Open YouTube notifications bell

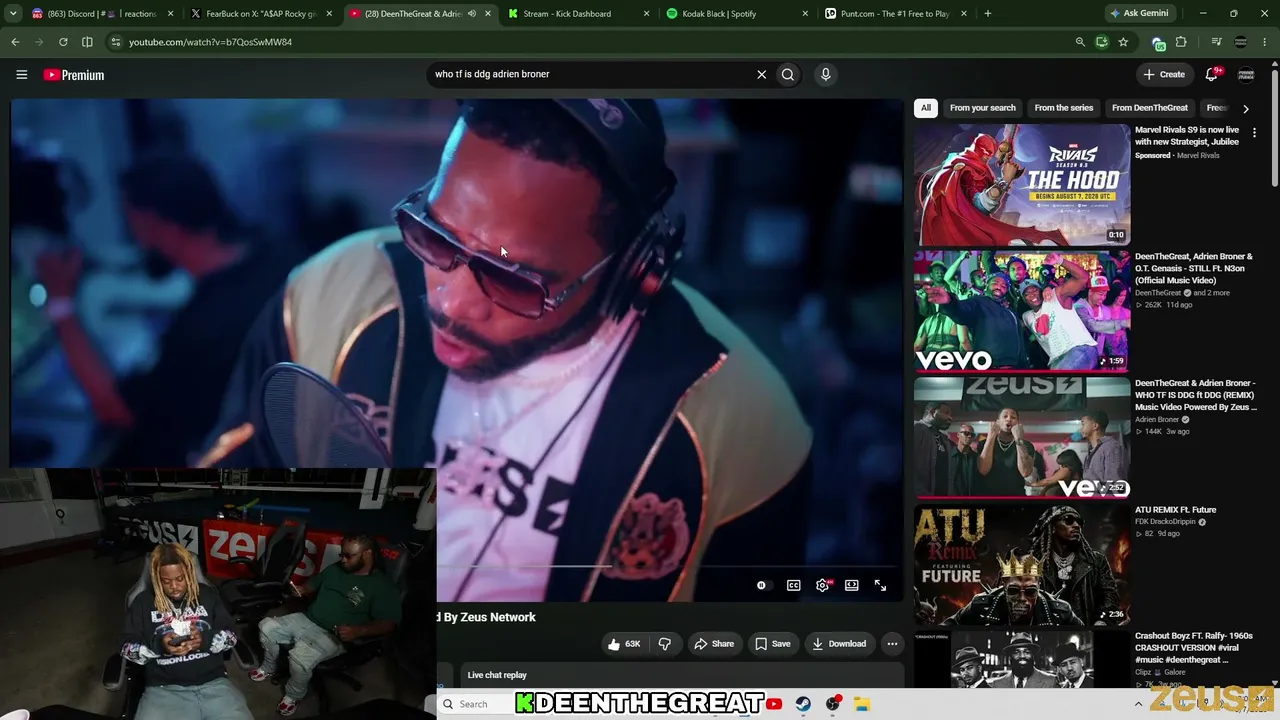tap(1212, 74)
